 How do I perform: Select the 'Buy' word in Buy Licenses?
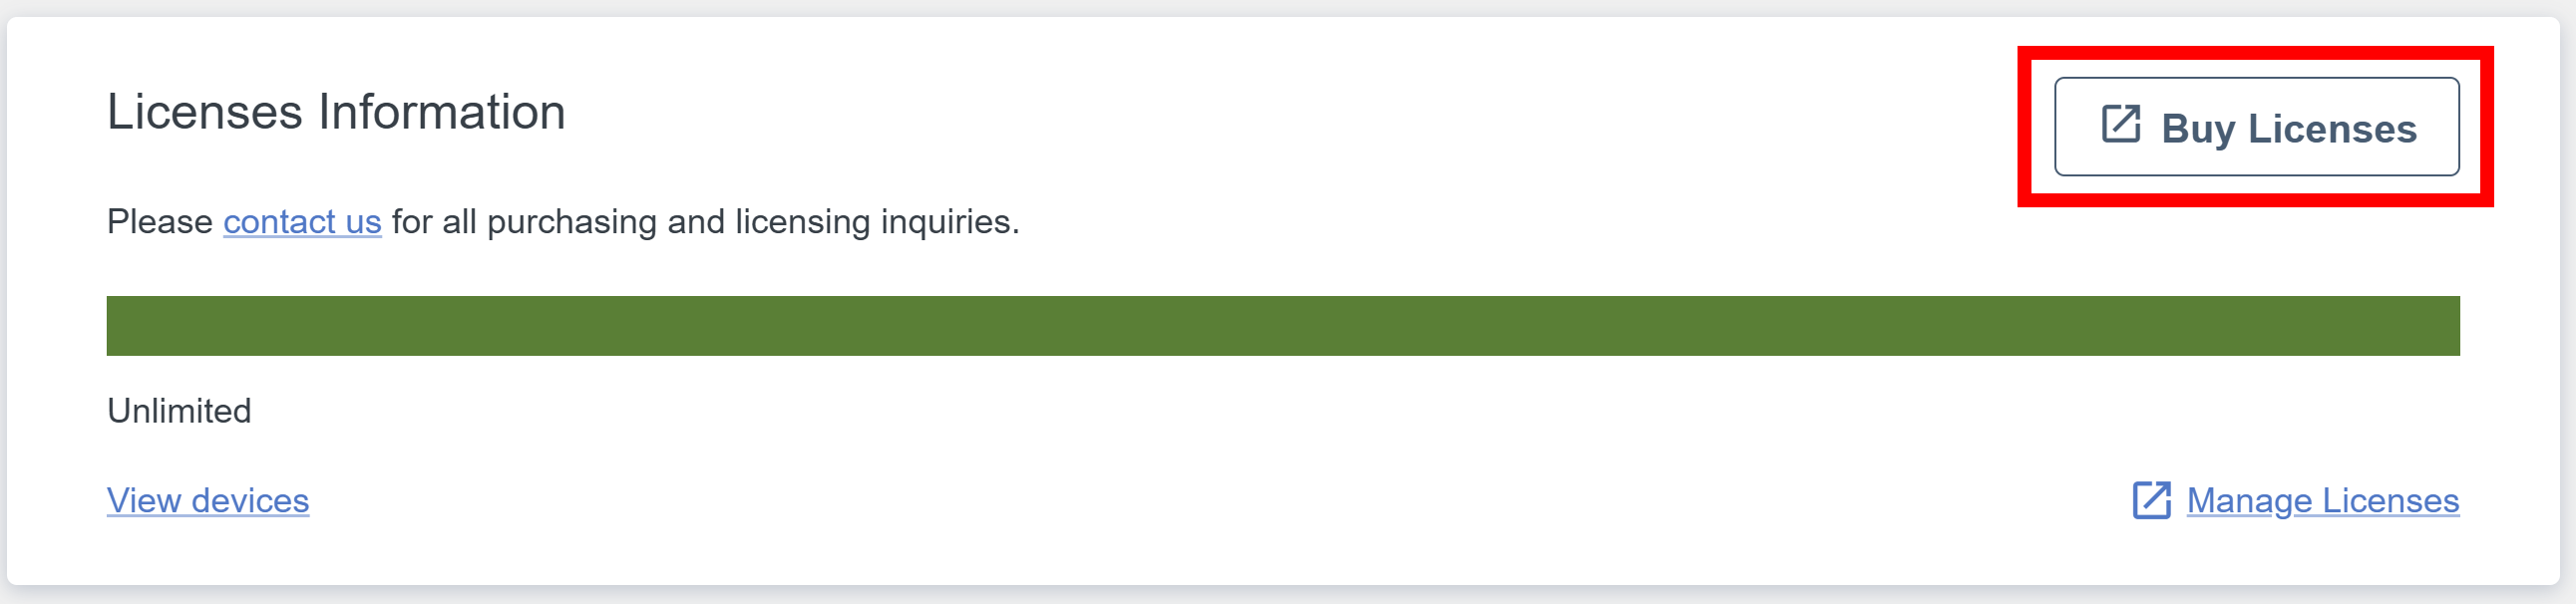point(2198,129)
